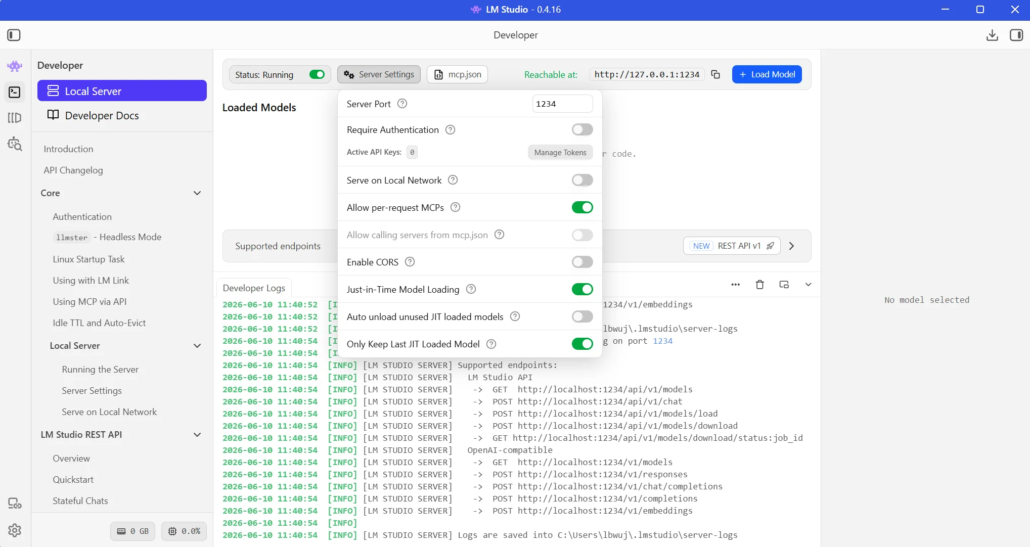Show help for Server Port
Screen dimensions: 1030x547
(402, 104)
